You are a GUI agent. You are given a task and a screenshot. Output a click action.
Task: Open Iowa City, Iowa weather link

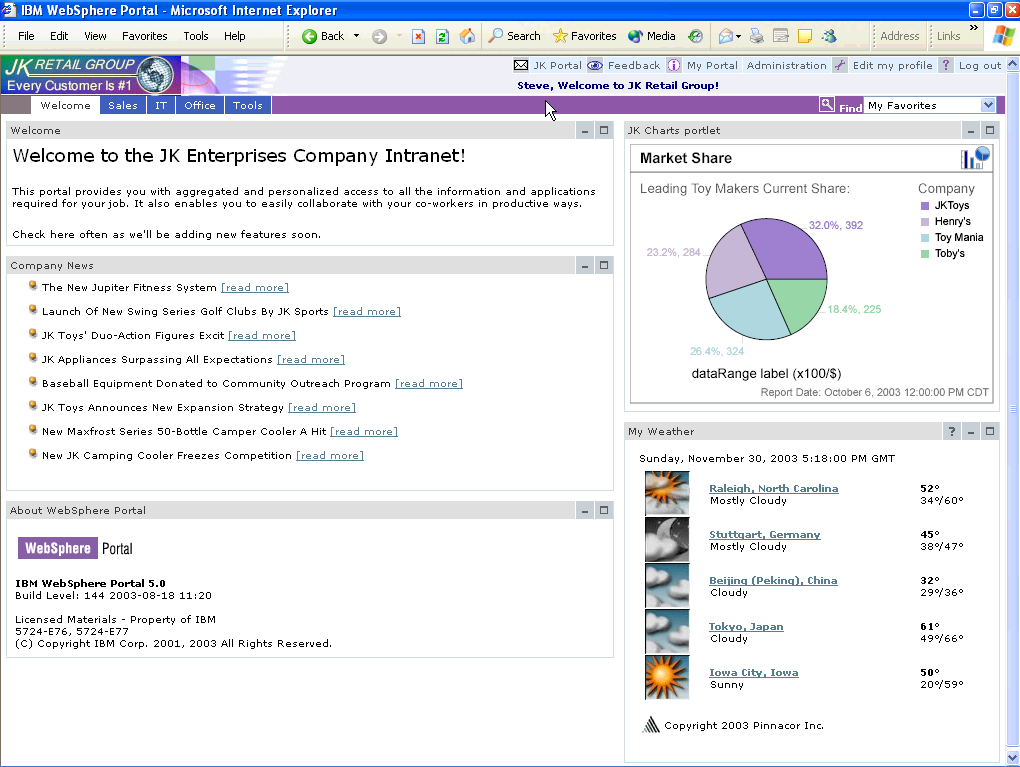pos(753,673)
